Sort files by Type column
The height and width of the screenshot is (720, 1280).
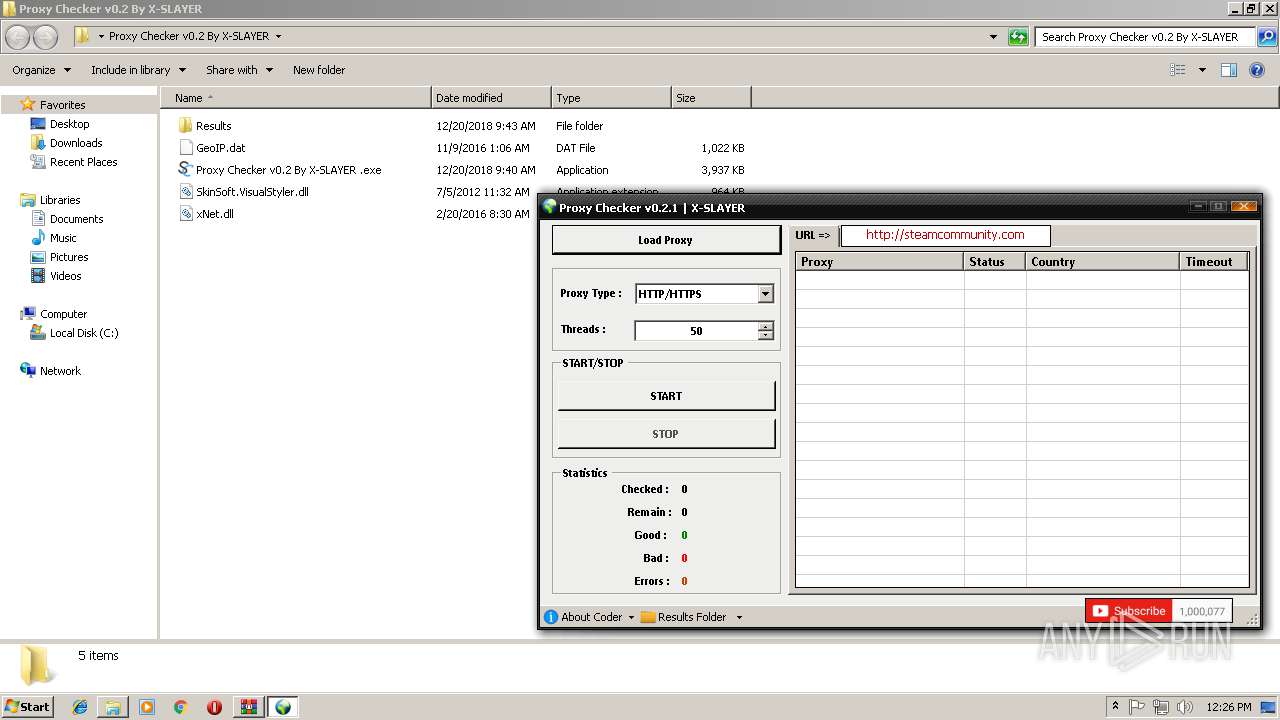[x=611, y=98]
